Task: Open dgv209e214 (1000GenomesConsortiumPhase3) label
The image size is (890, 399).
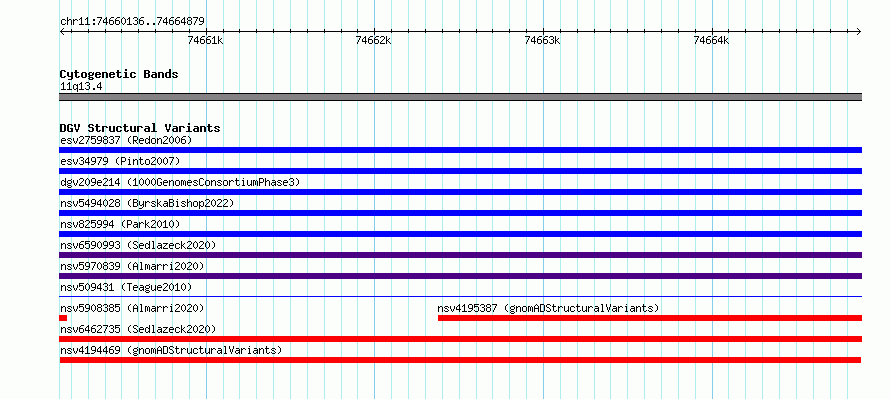Action: point(180,182)
